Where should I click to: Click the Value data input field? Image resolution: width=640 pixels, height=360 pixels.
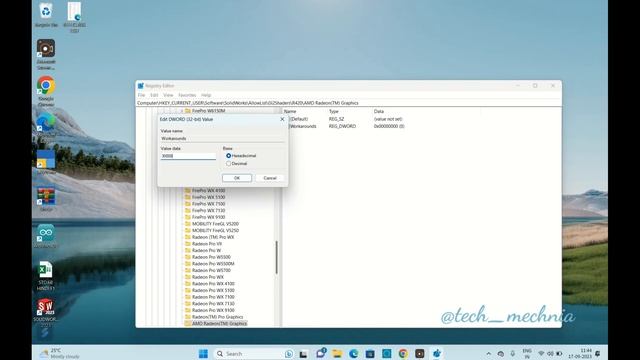coord(188,156)
